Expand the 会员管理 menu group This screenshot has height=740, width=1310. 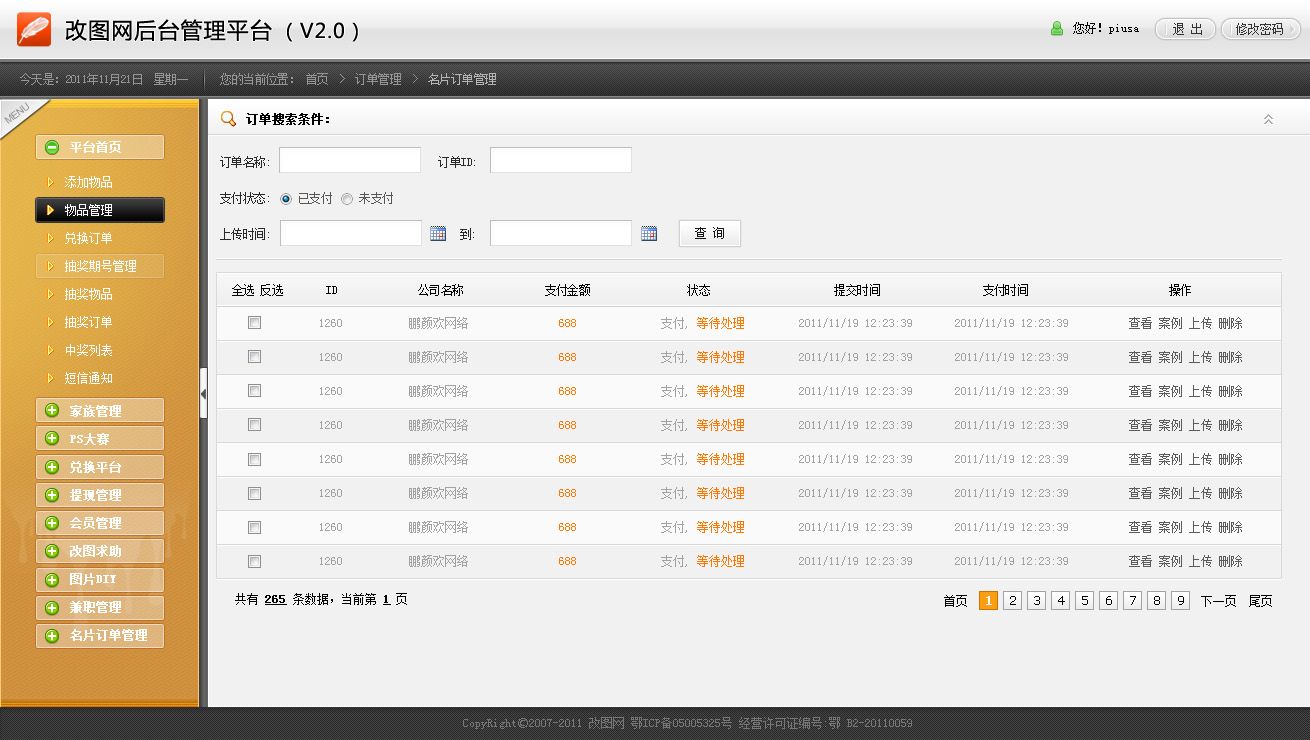pos(100,523)
